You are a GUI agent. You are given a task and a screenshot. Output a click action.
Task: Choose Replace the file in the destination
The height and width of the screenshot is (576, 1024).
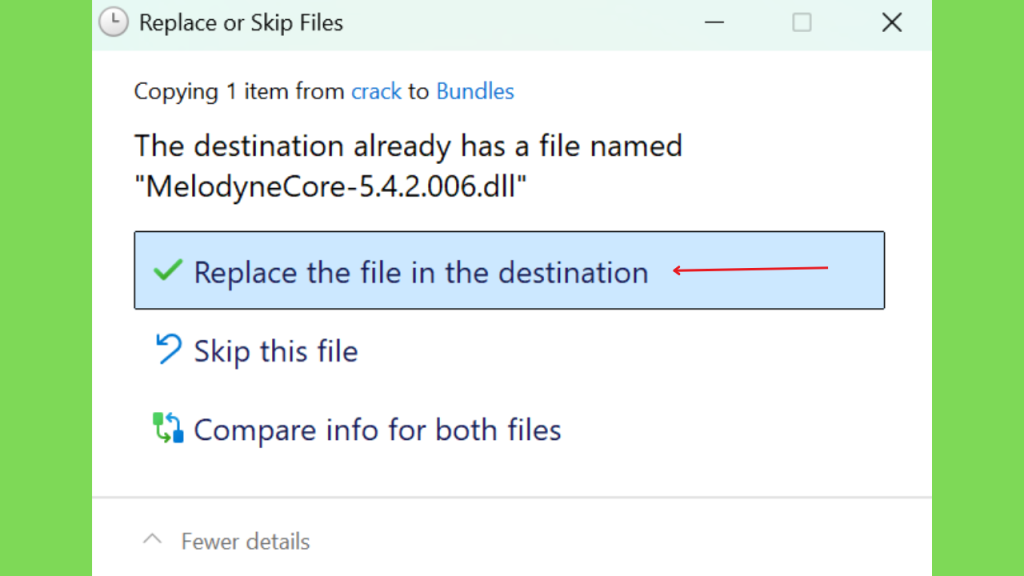509,270
